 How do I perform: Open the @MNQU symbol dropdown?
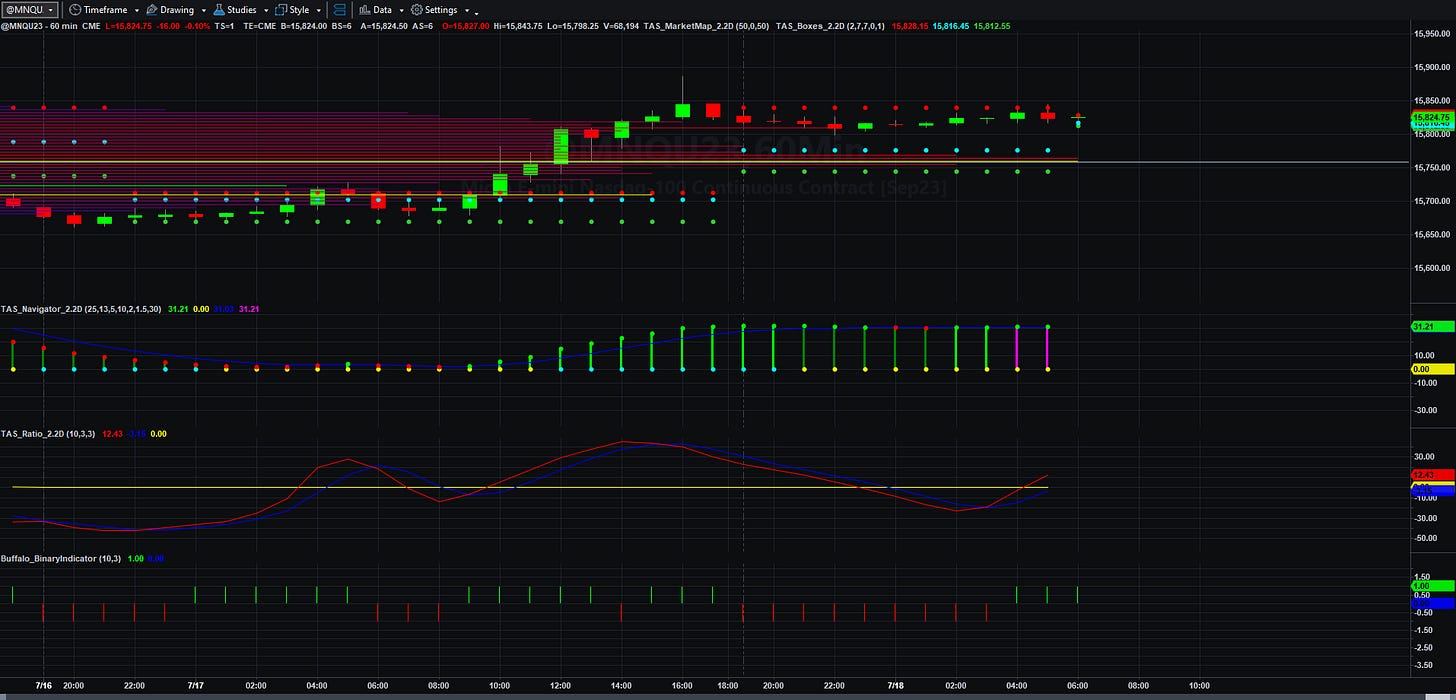click(x=30, y=10)
